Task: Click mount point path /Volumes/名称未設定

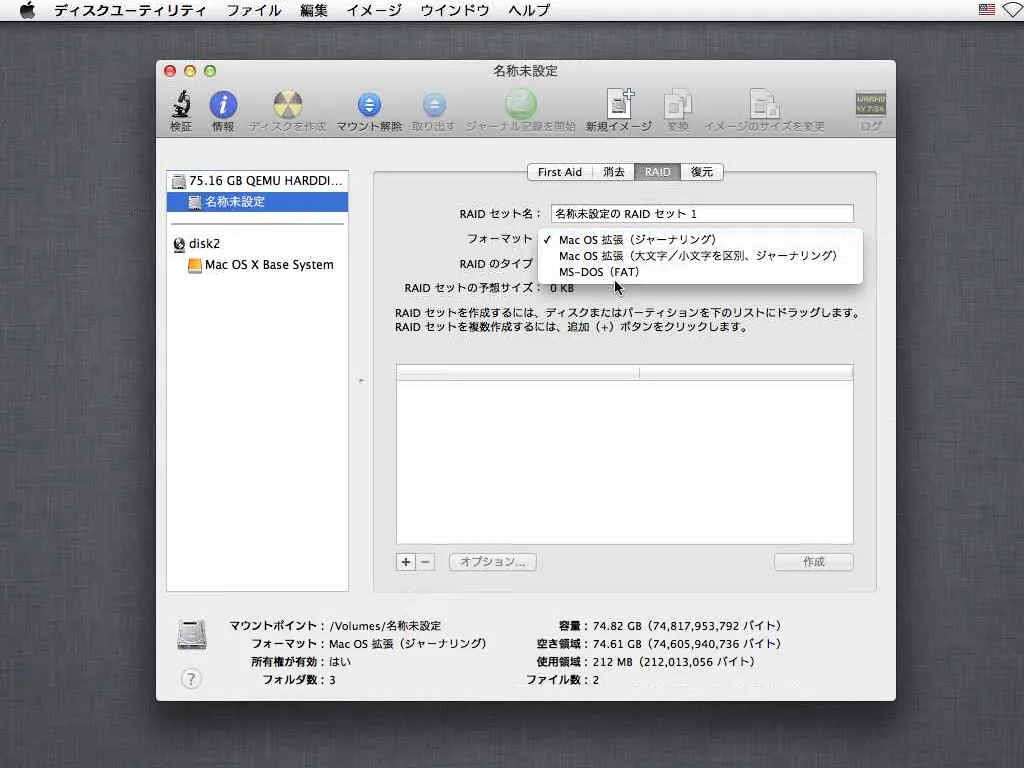Action: (x=385, y=626)
